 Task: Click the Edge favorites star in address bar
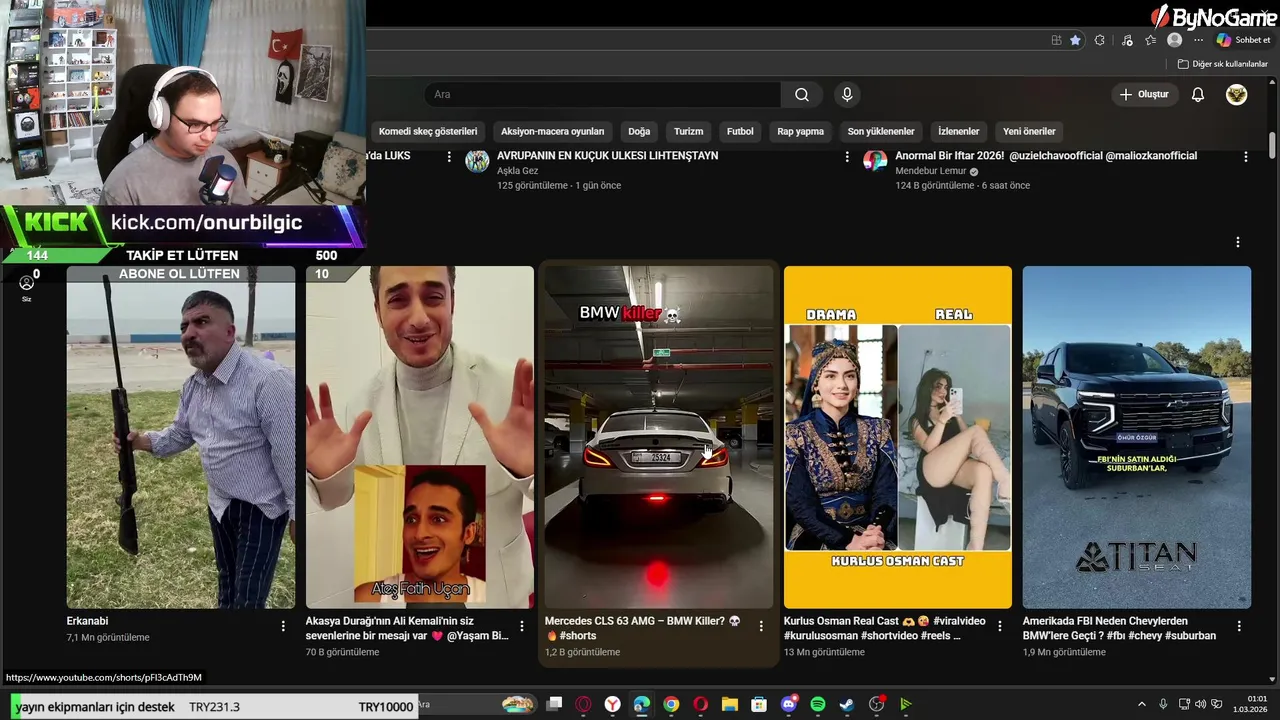tap(1075, 40)
